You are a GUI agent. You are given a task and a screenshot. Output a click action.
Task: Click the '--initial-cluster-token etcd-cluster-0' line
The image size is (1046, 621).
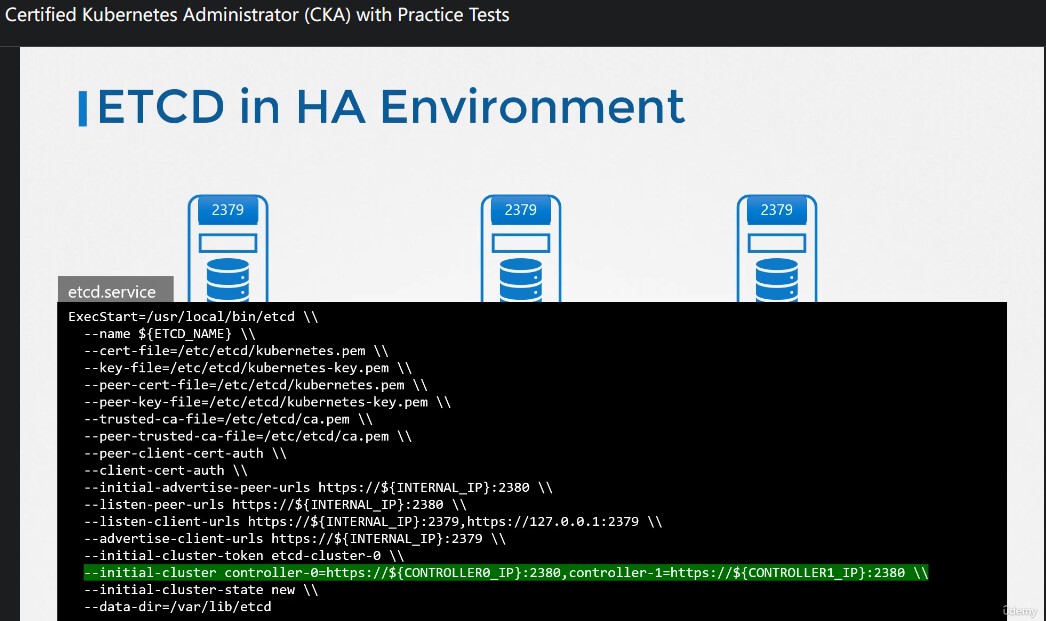pos(243,556)
